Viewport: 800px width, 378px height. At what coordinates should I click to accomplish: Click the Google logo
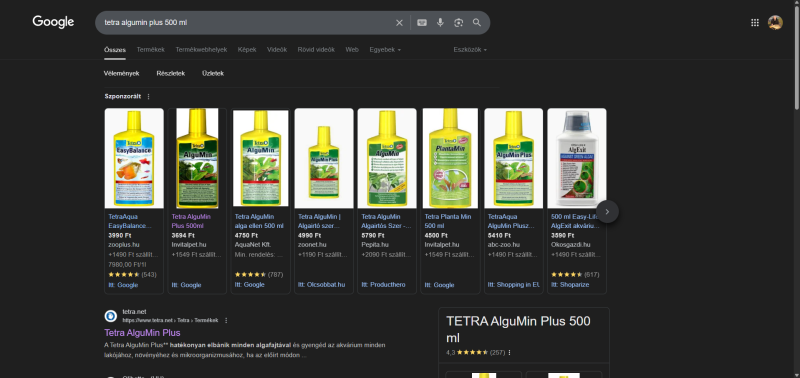(53, 22)
